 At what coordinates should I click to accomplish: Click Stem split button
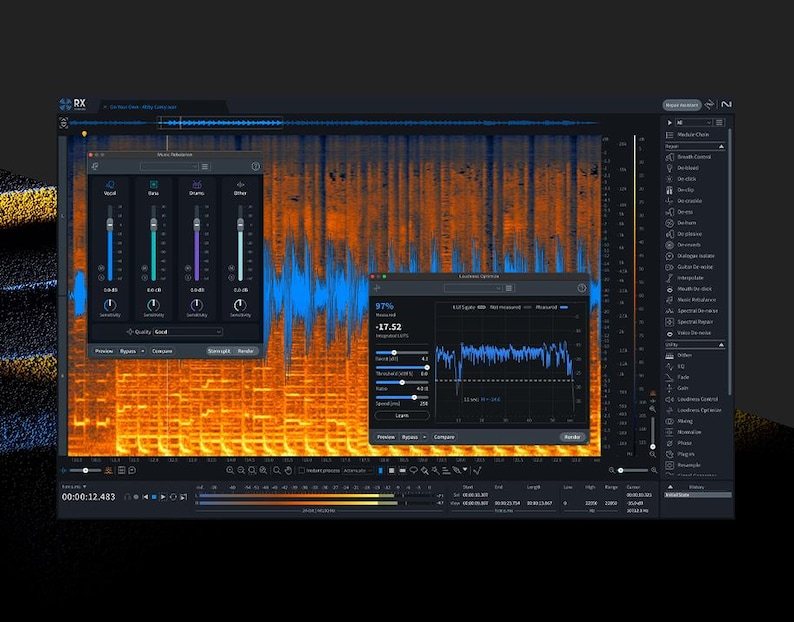(x=219, y=351)
